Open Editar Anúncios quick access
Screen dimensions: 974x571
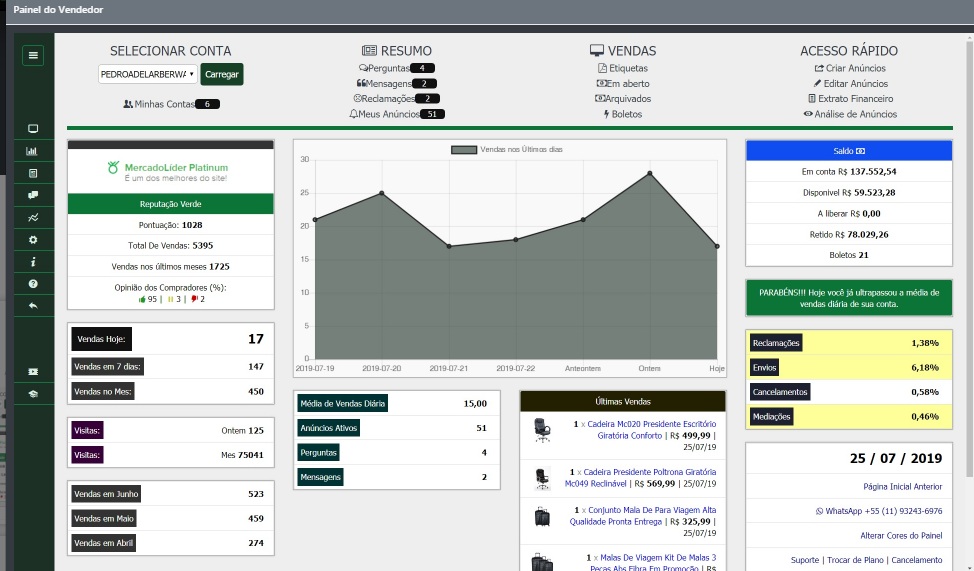pos(850,83)
